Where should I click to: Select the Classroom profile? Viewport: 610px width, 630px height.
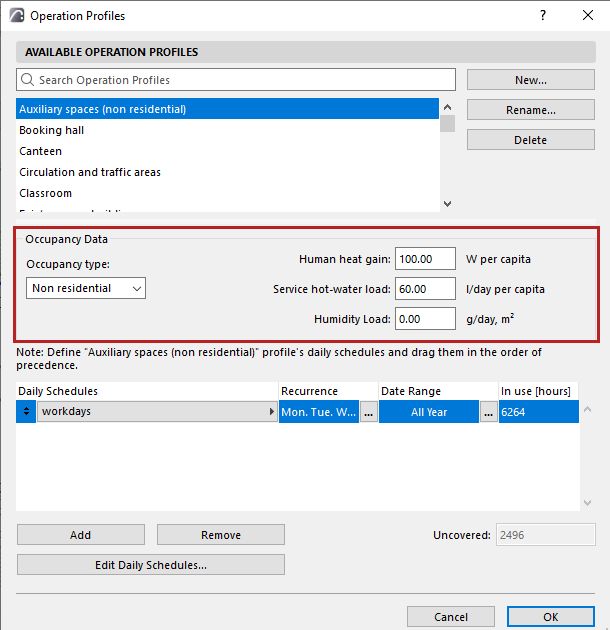227,193
